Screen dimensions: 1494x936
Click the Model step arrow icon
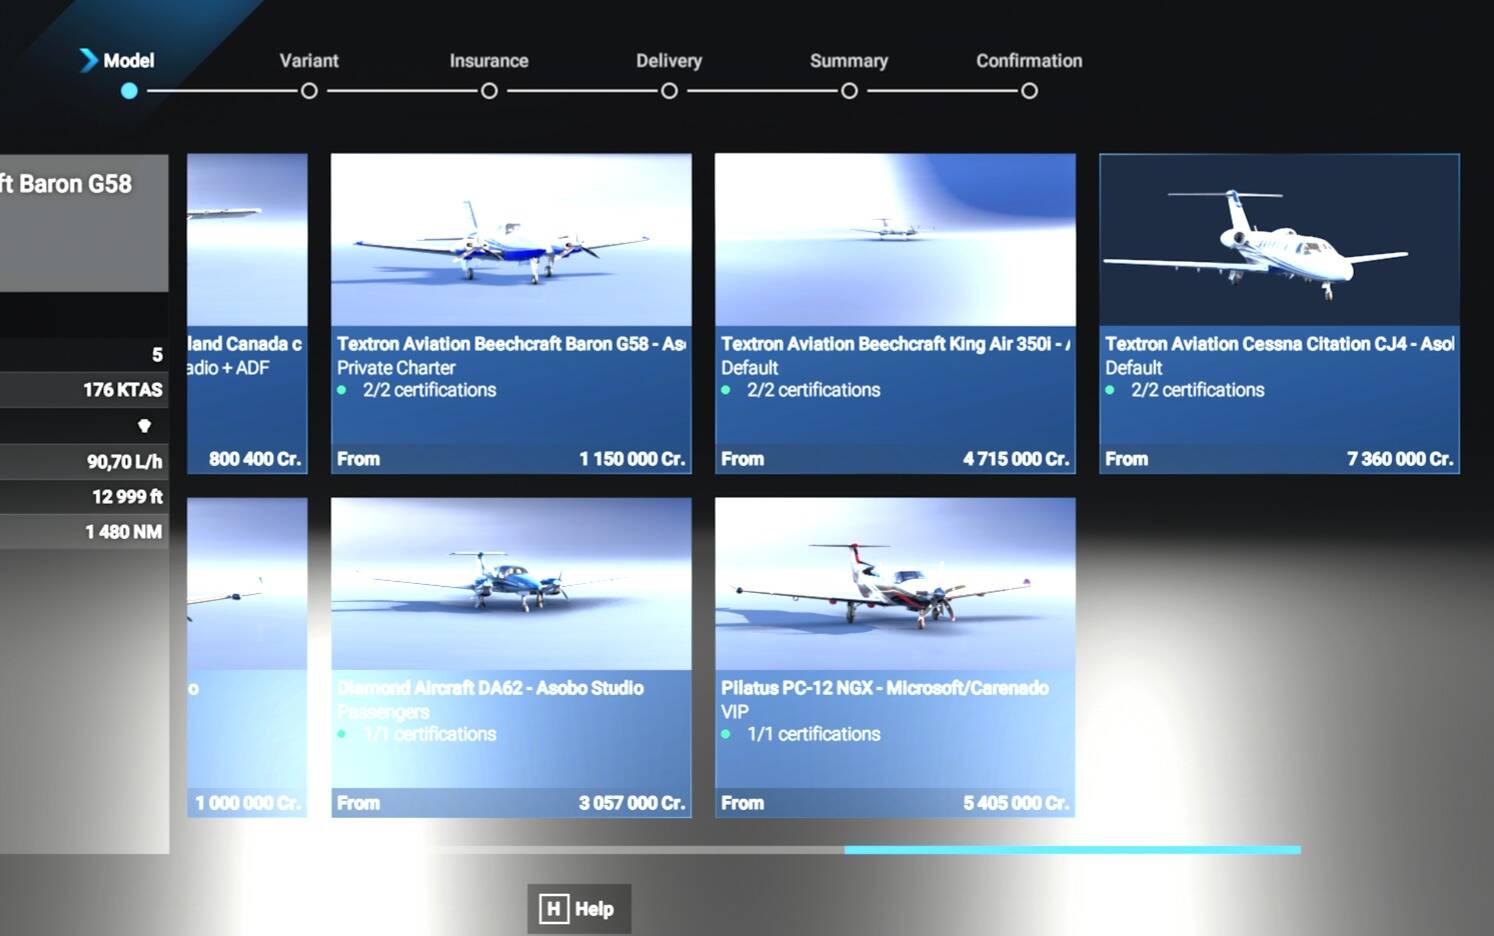click(x=89, y=60)
